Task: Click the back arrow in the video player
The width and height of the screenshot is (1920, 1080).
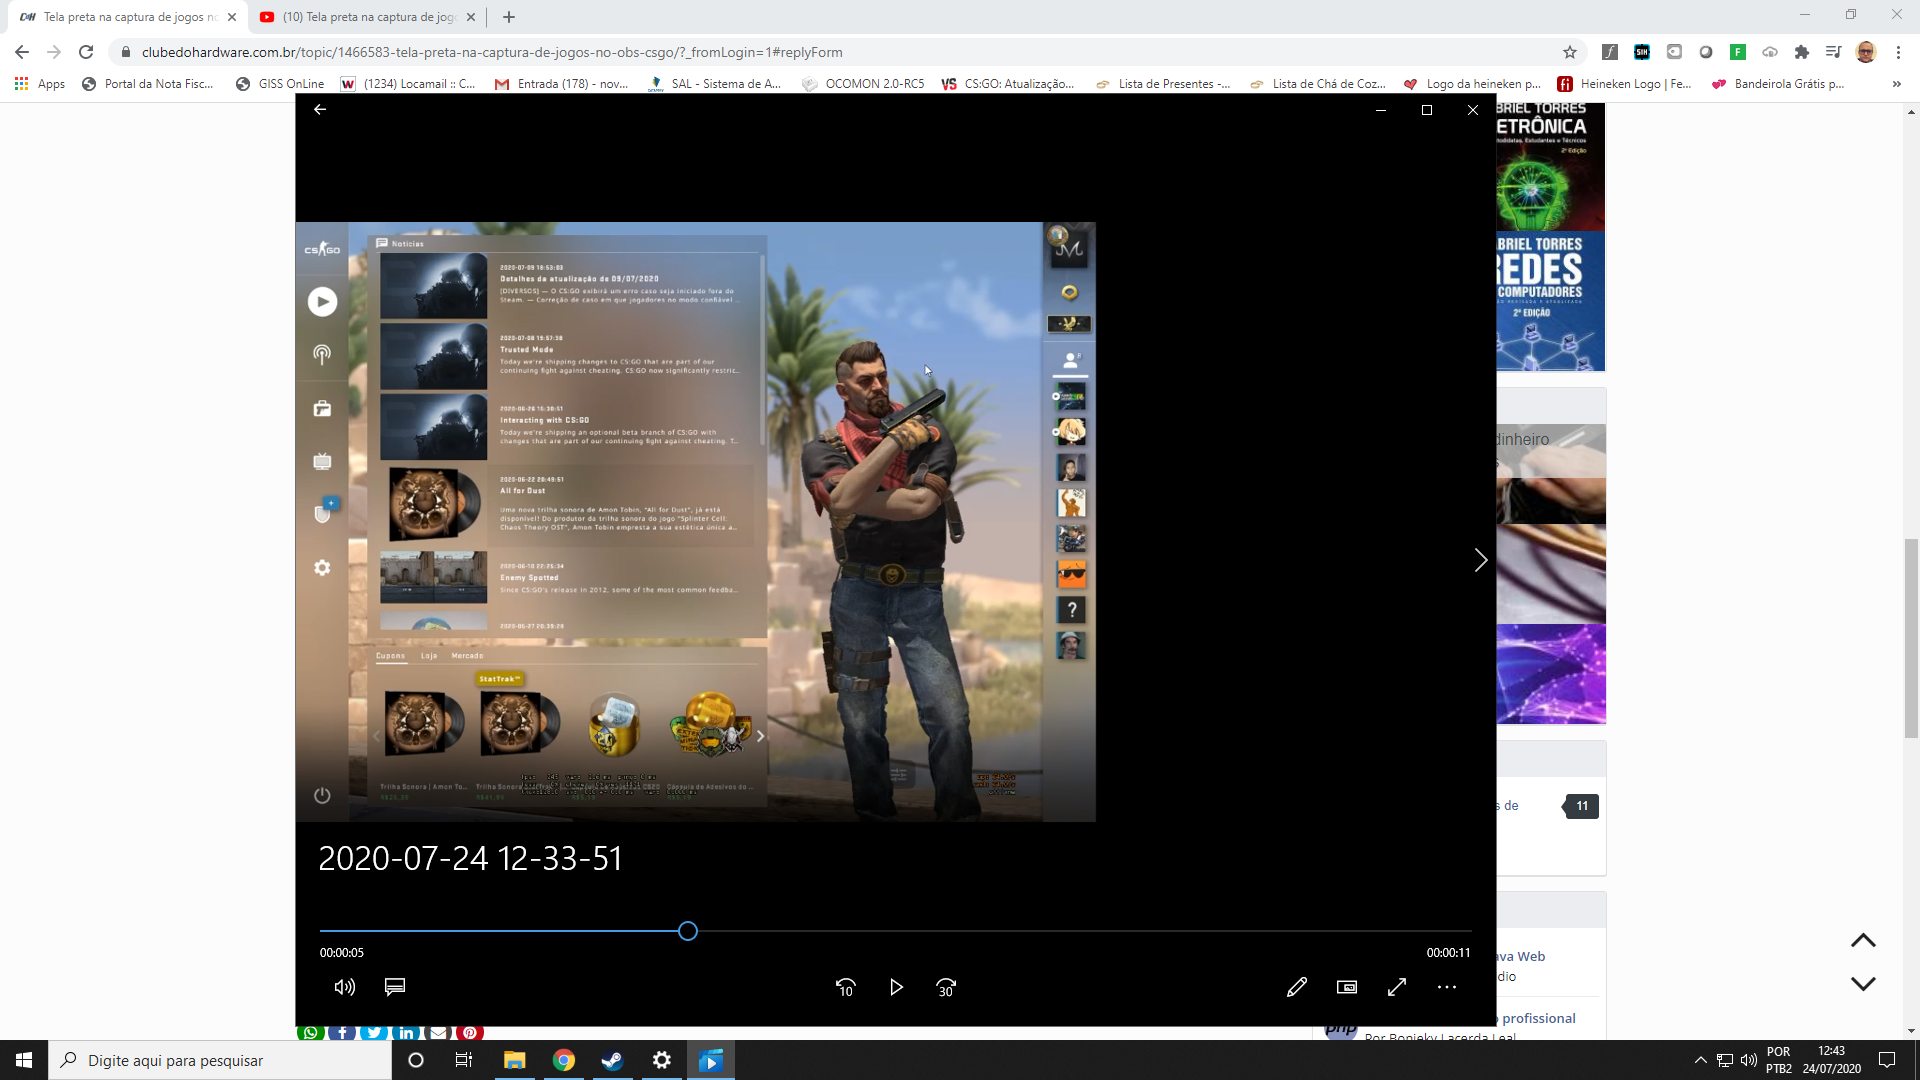Action: (x=320, y=110)
